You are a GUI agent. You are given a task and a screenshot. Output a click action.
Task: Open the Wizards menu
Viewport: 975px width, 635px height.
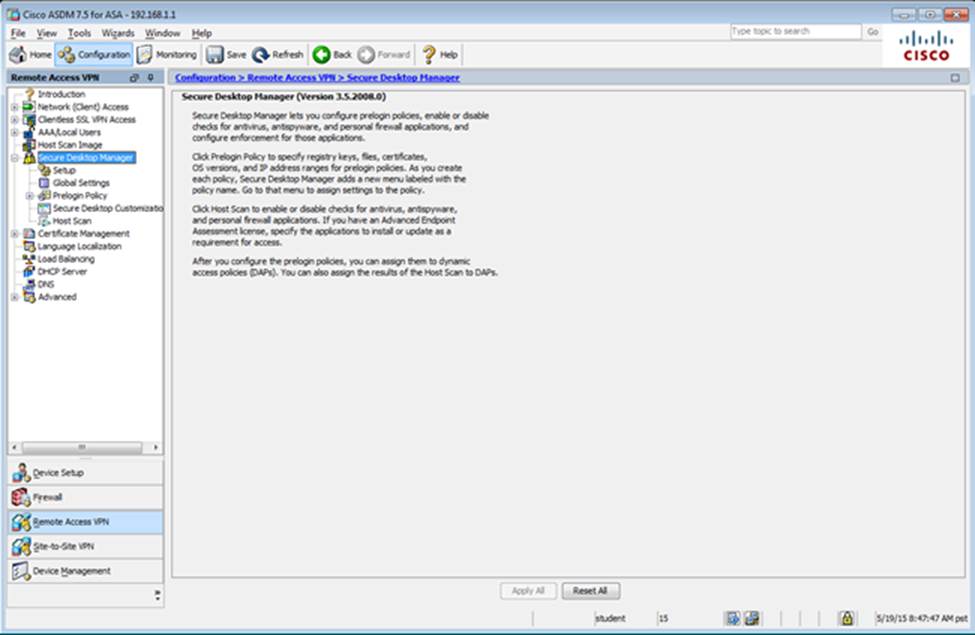pos(117,33)
